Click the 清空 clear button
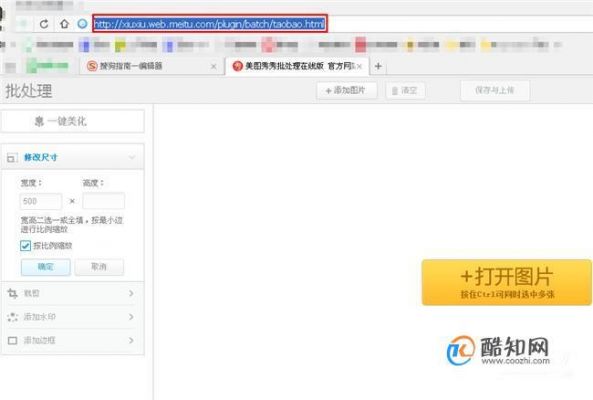Image resolution: width=593 pixels, height=400 pixels. click(x=405, y=91)
